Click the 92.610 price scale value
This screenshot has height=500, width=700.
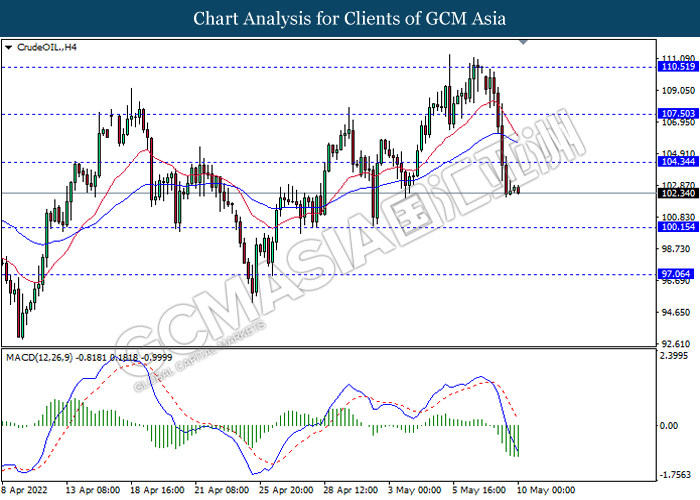pos(678,344)
